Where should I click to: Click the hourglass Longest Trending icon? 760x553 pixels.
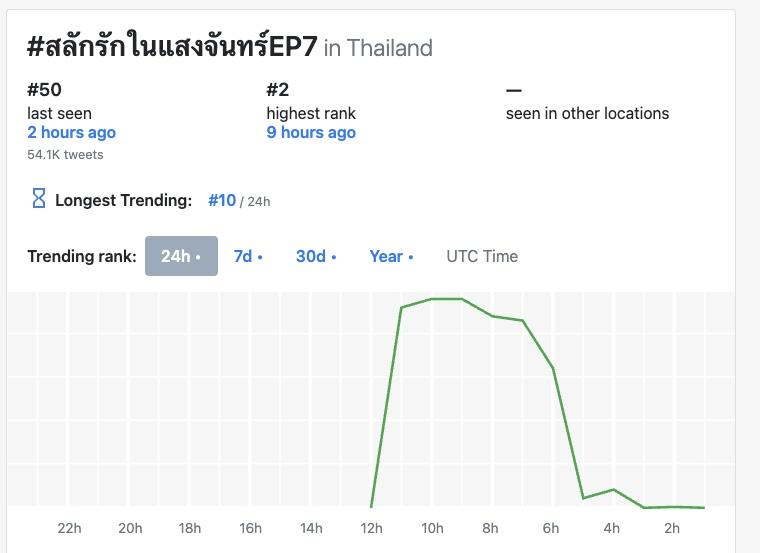[39, 199]
